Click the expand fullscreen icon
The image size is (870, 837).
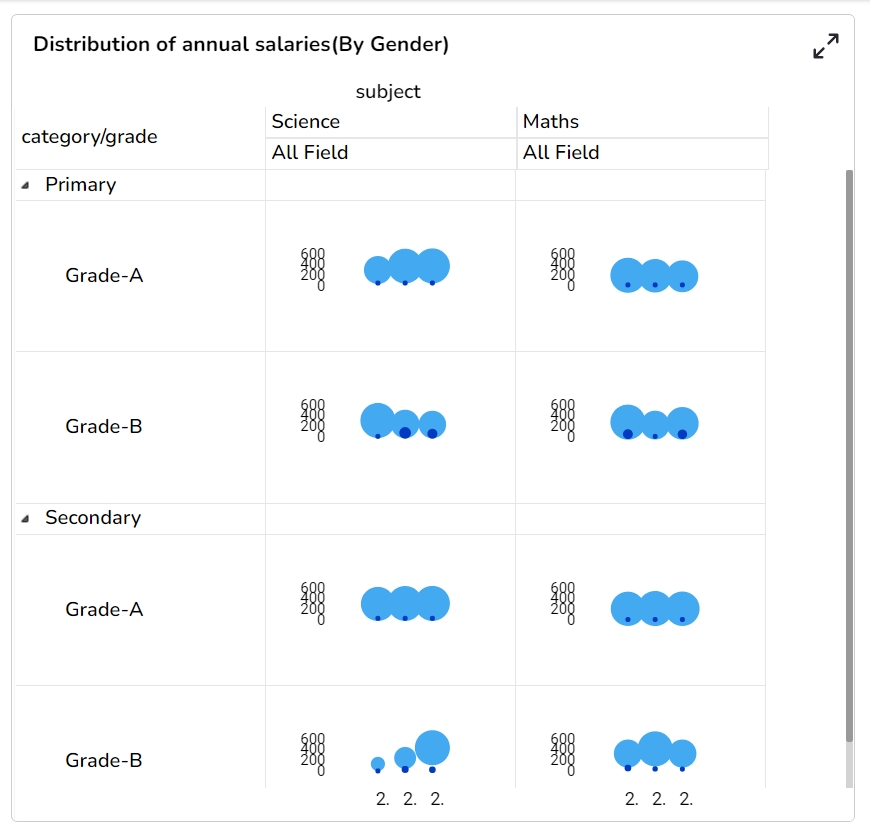[x=825, y=46]
